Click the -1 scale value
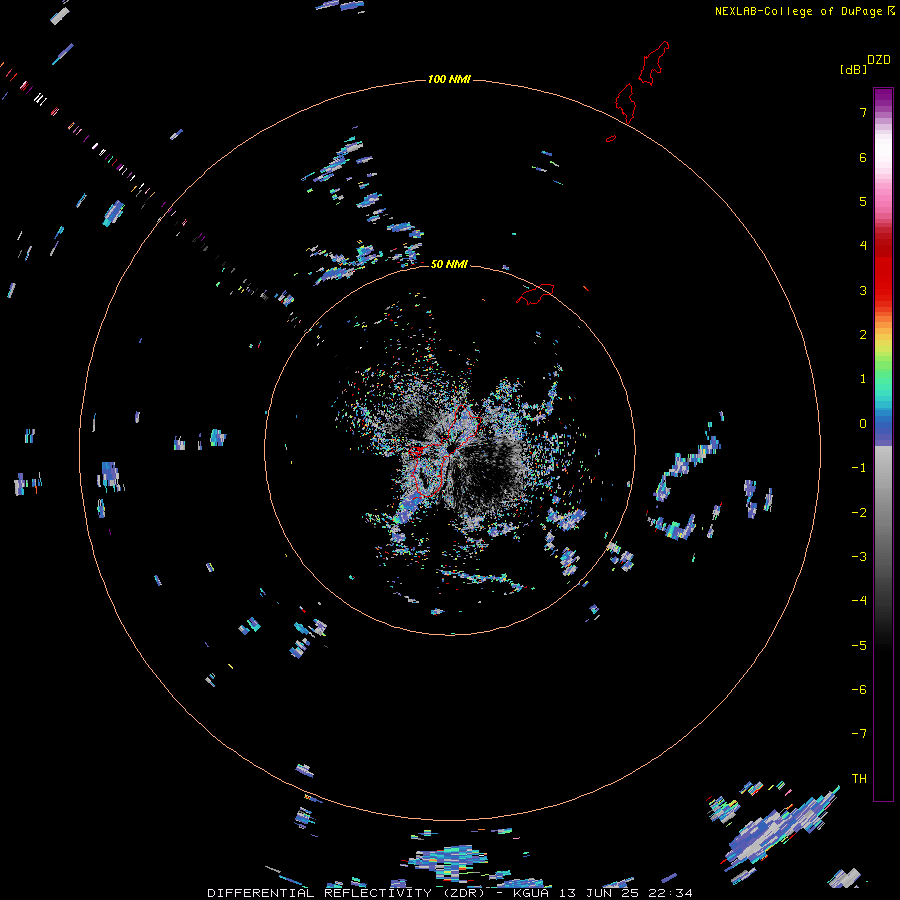This screenshot has width=900, height=900. [859, 468]
